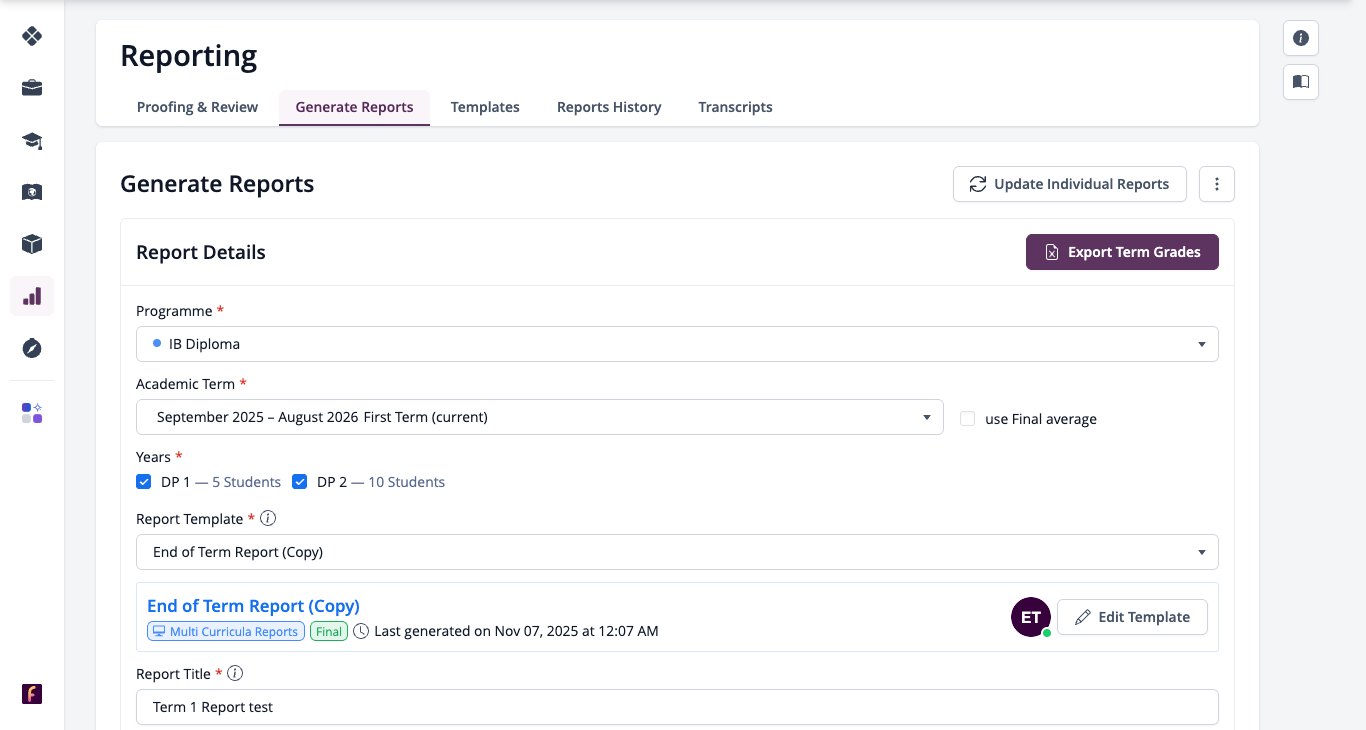The width and height of the screenshot is (1366, 730).
Task: Click the Export Term Grades button
Action: [x=1122, y=252]
